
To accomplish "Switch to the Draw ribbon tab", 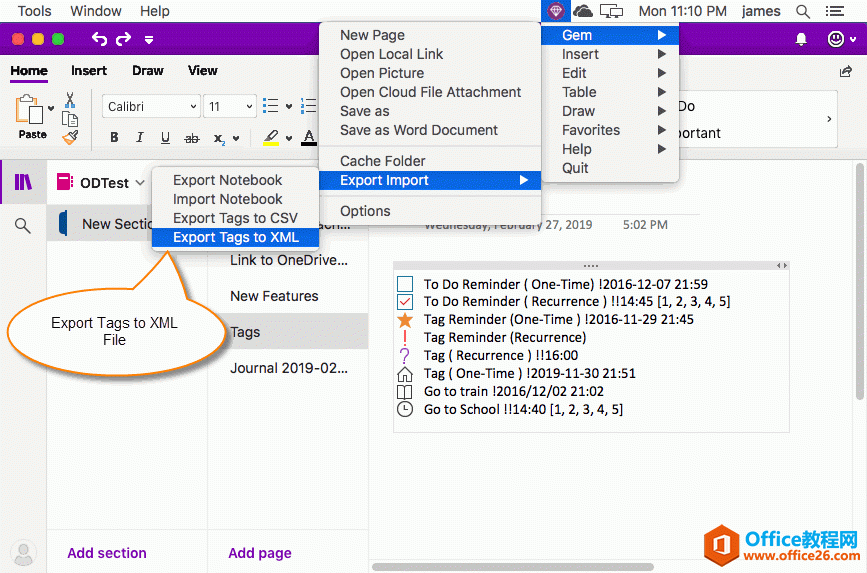I will click(148, 71).
